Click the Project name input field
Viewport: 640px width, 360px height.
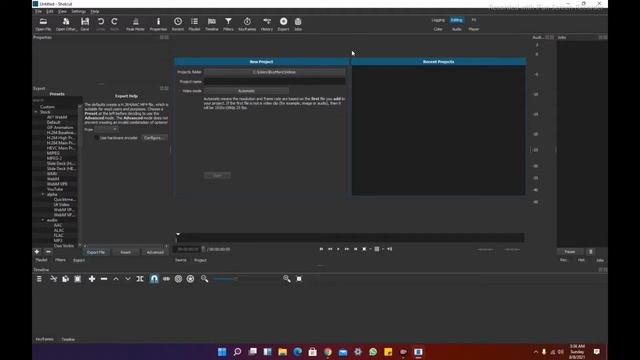(x=274, y=81)
